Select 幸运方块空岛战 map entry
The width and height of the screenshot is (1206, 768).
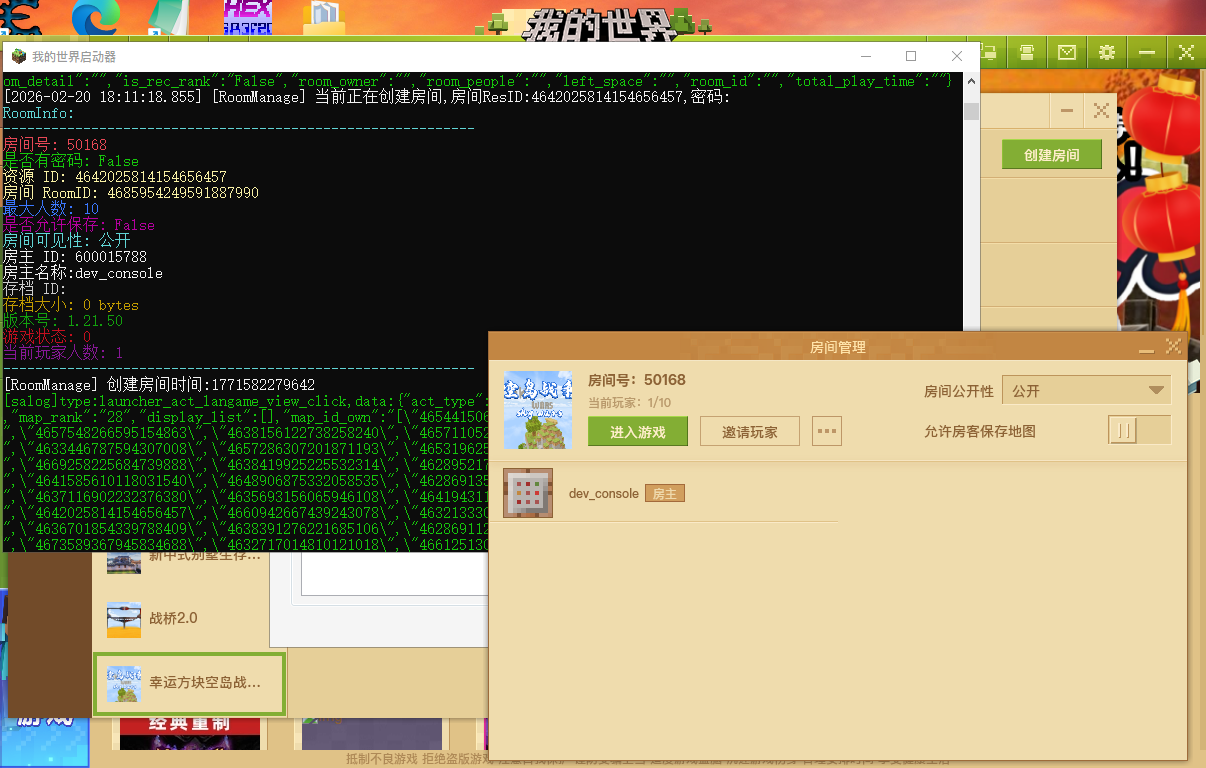click(190, 683)
